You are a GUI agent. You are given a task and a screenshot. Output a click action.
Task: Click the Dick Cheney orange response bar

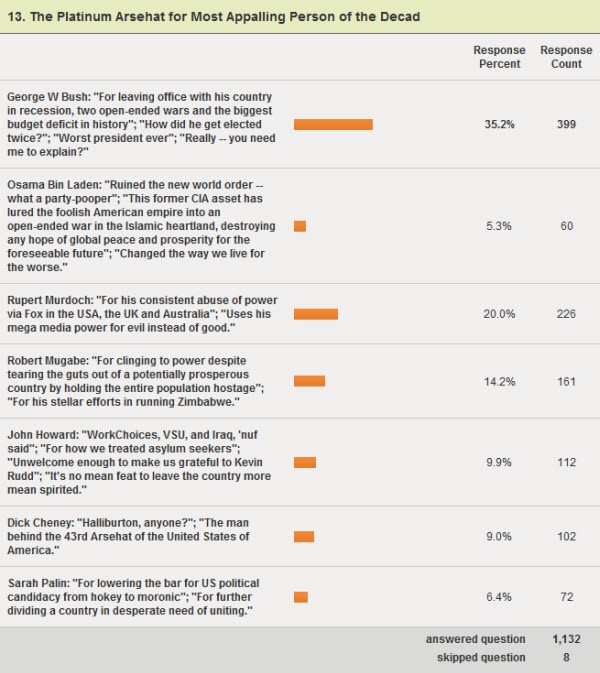(x=304, y=536)
